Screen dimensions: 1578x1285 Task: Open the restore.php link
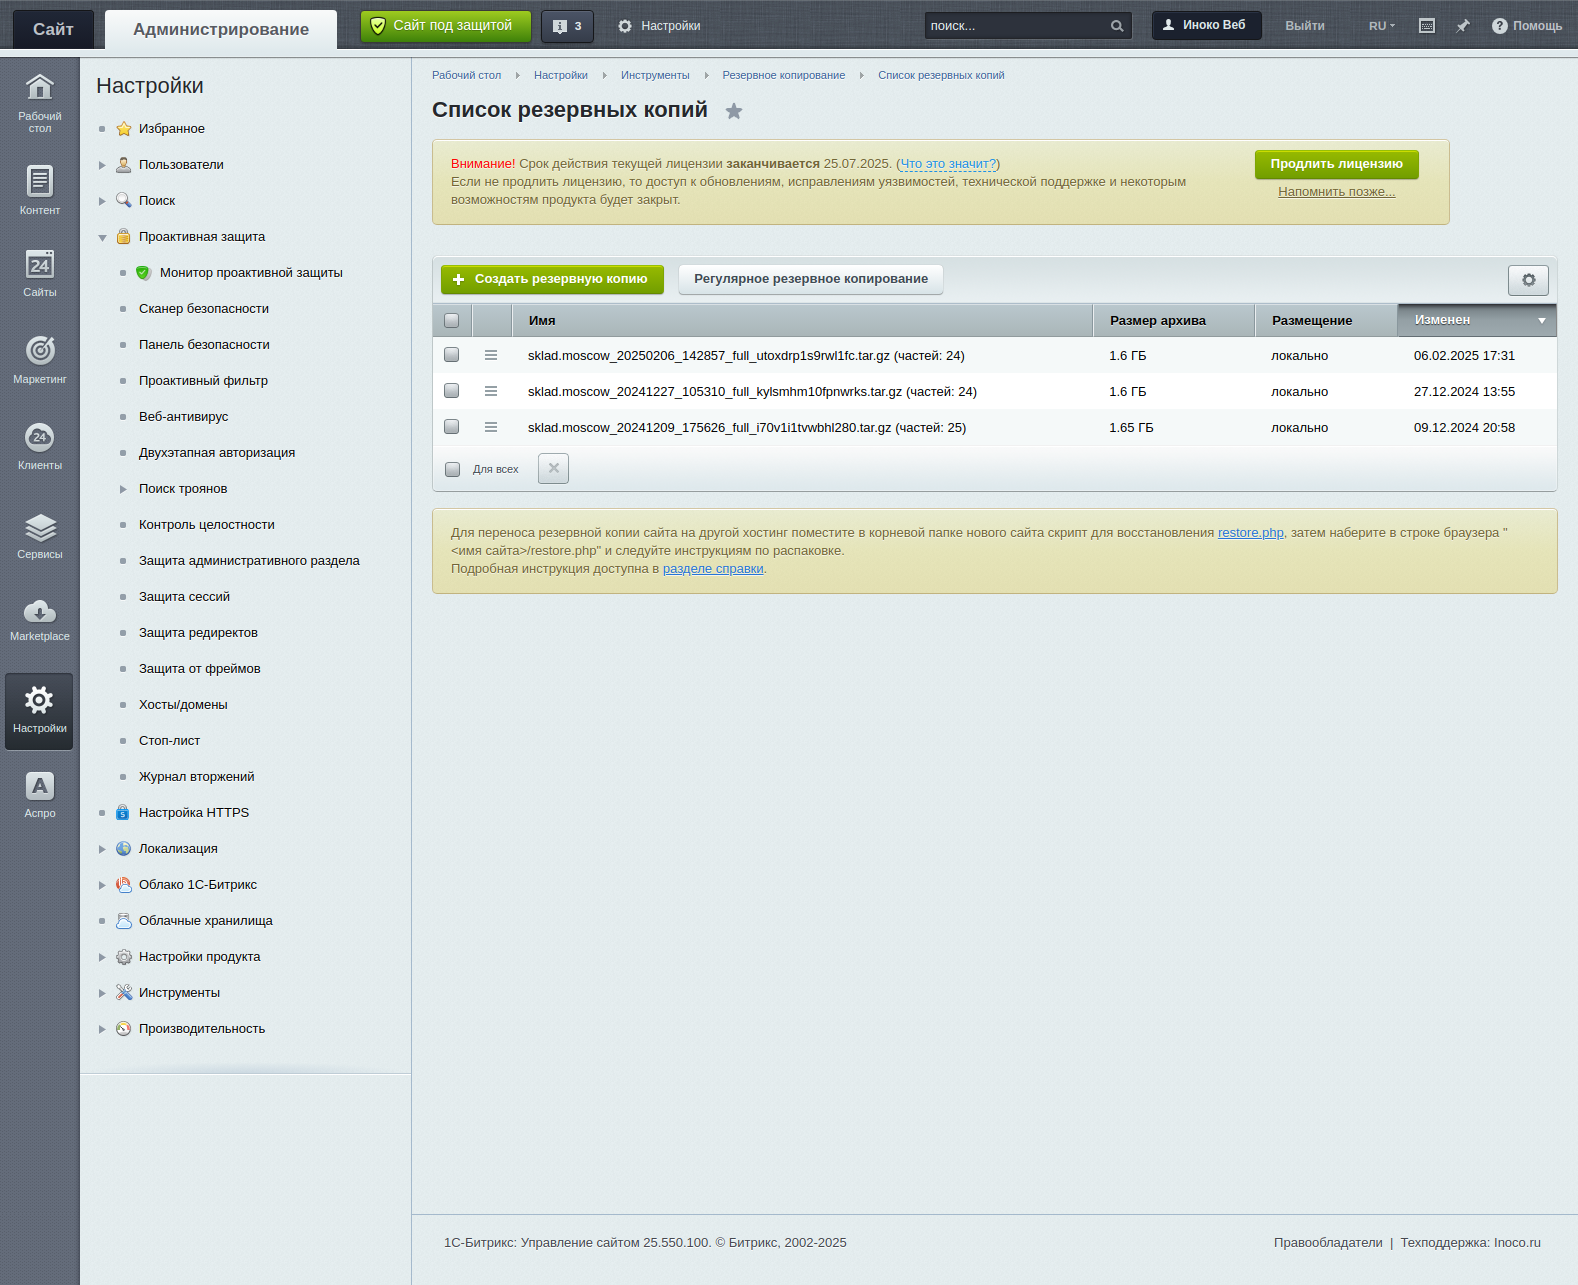point(1250,533)
